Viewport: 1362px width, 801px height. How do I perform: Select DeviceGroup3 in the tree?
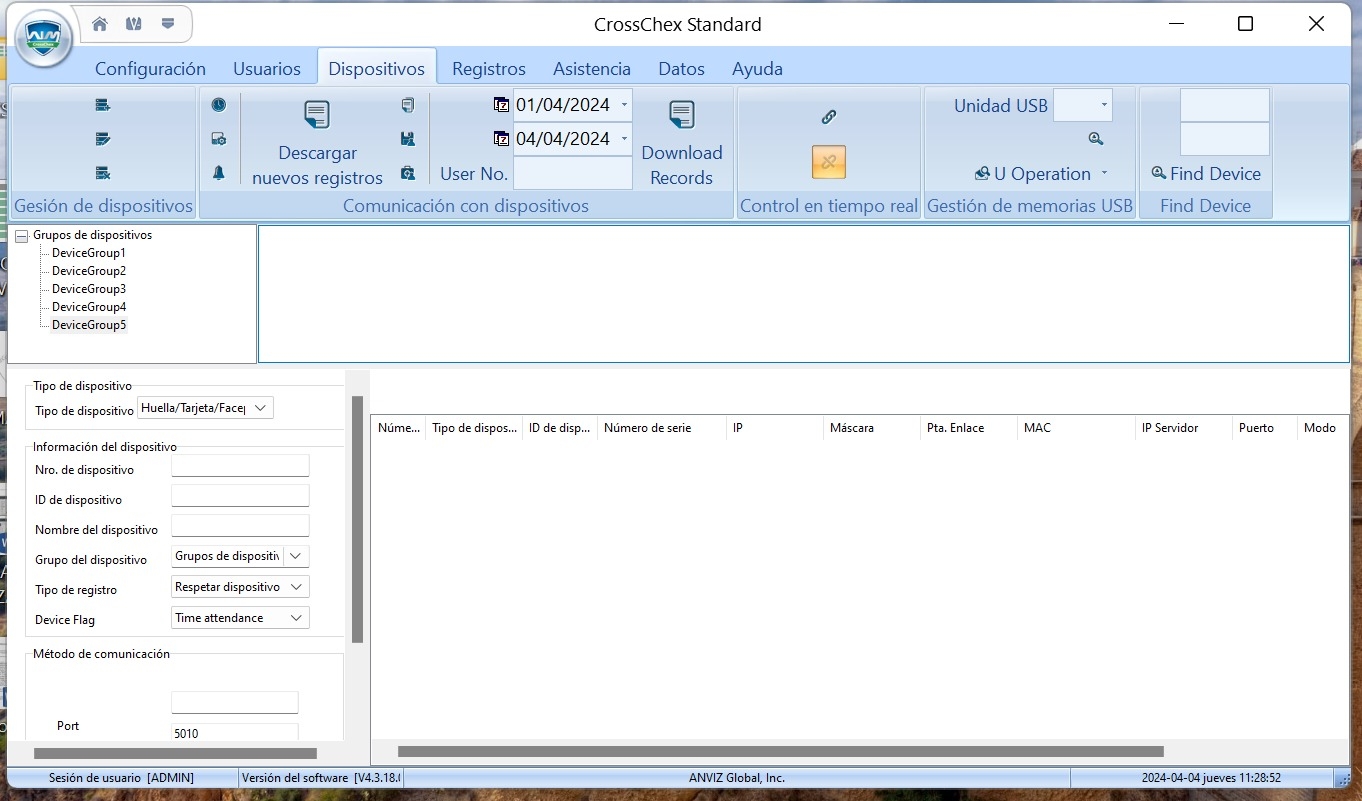tap(89, 290)
